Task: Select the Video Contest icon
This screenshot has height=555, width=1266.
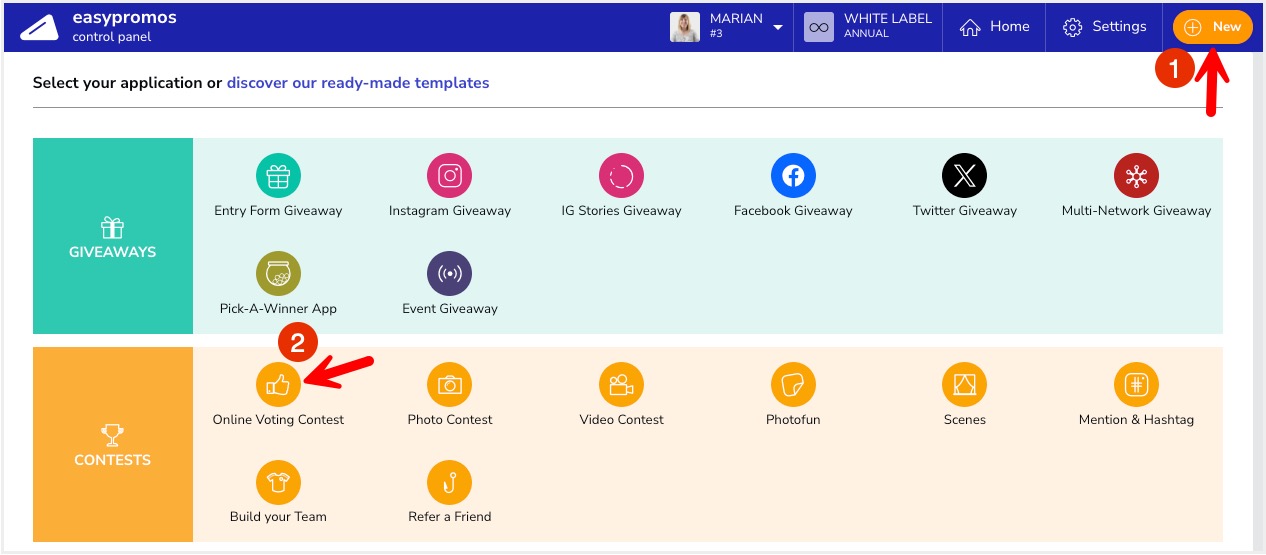Action: click(x=621, y=385)
